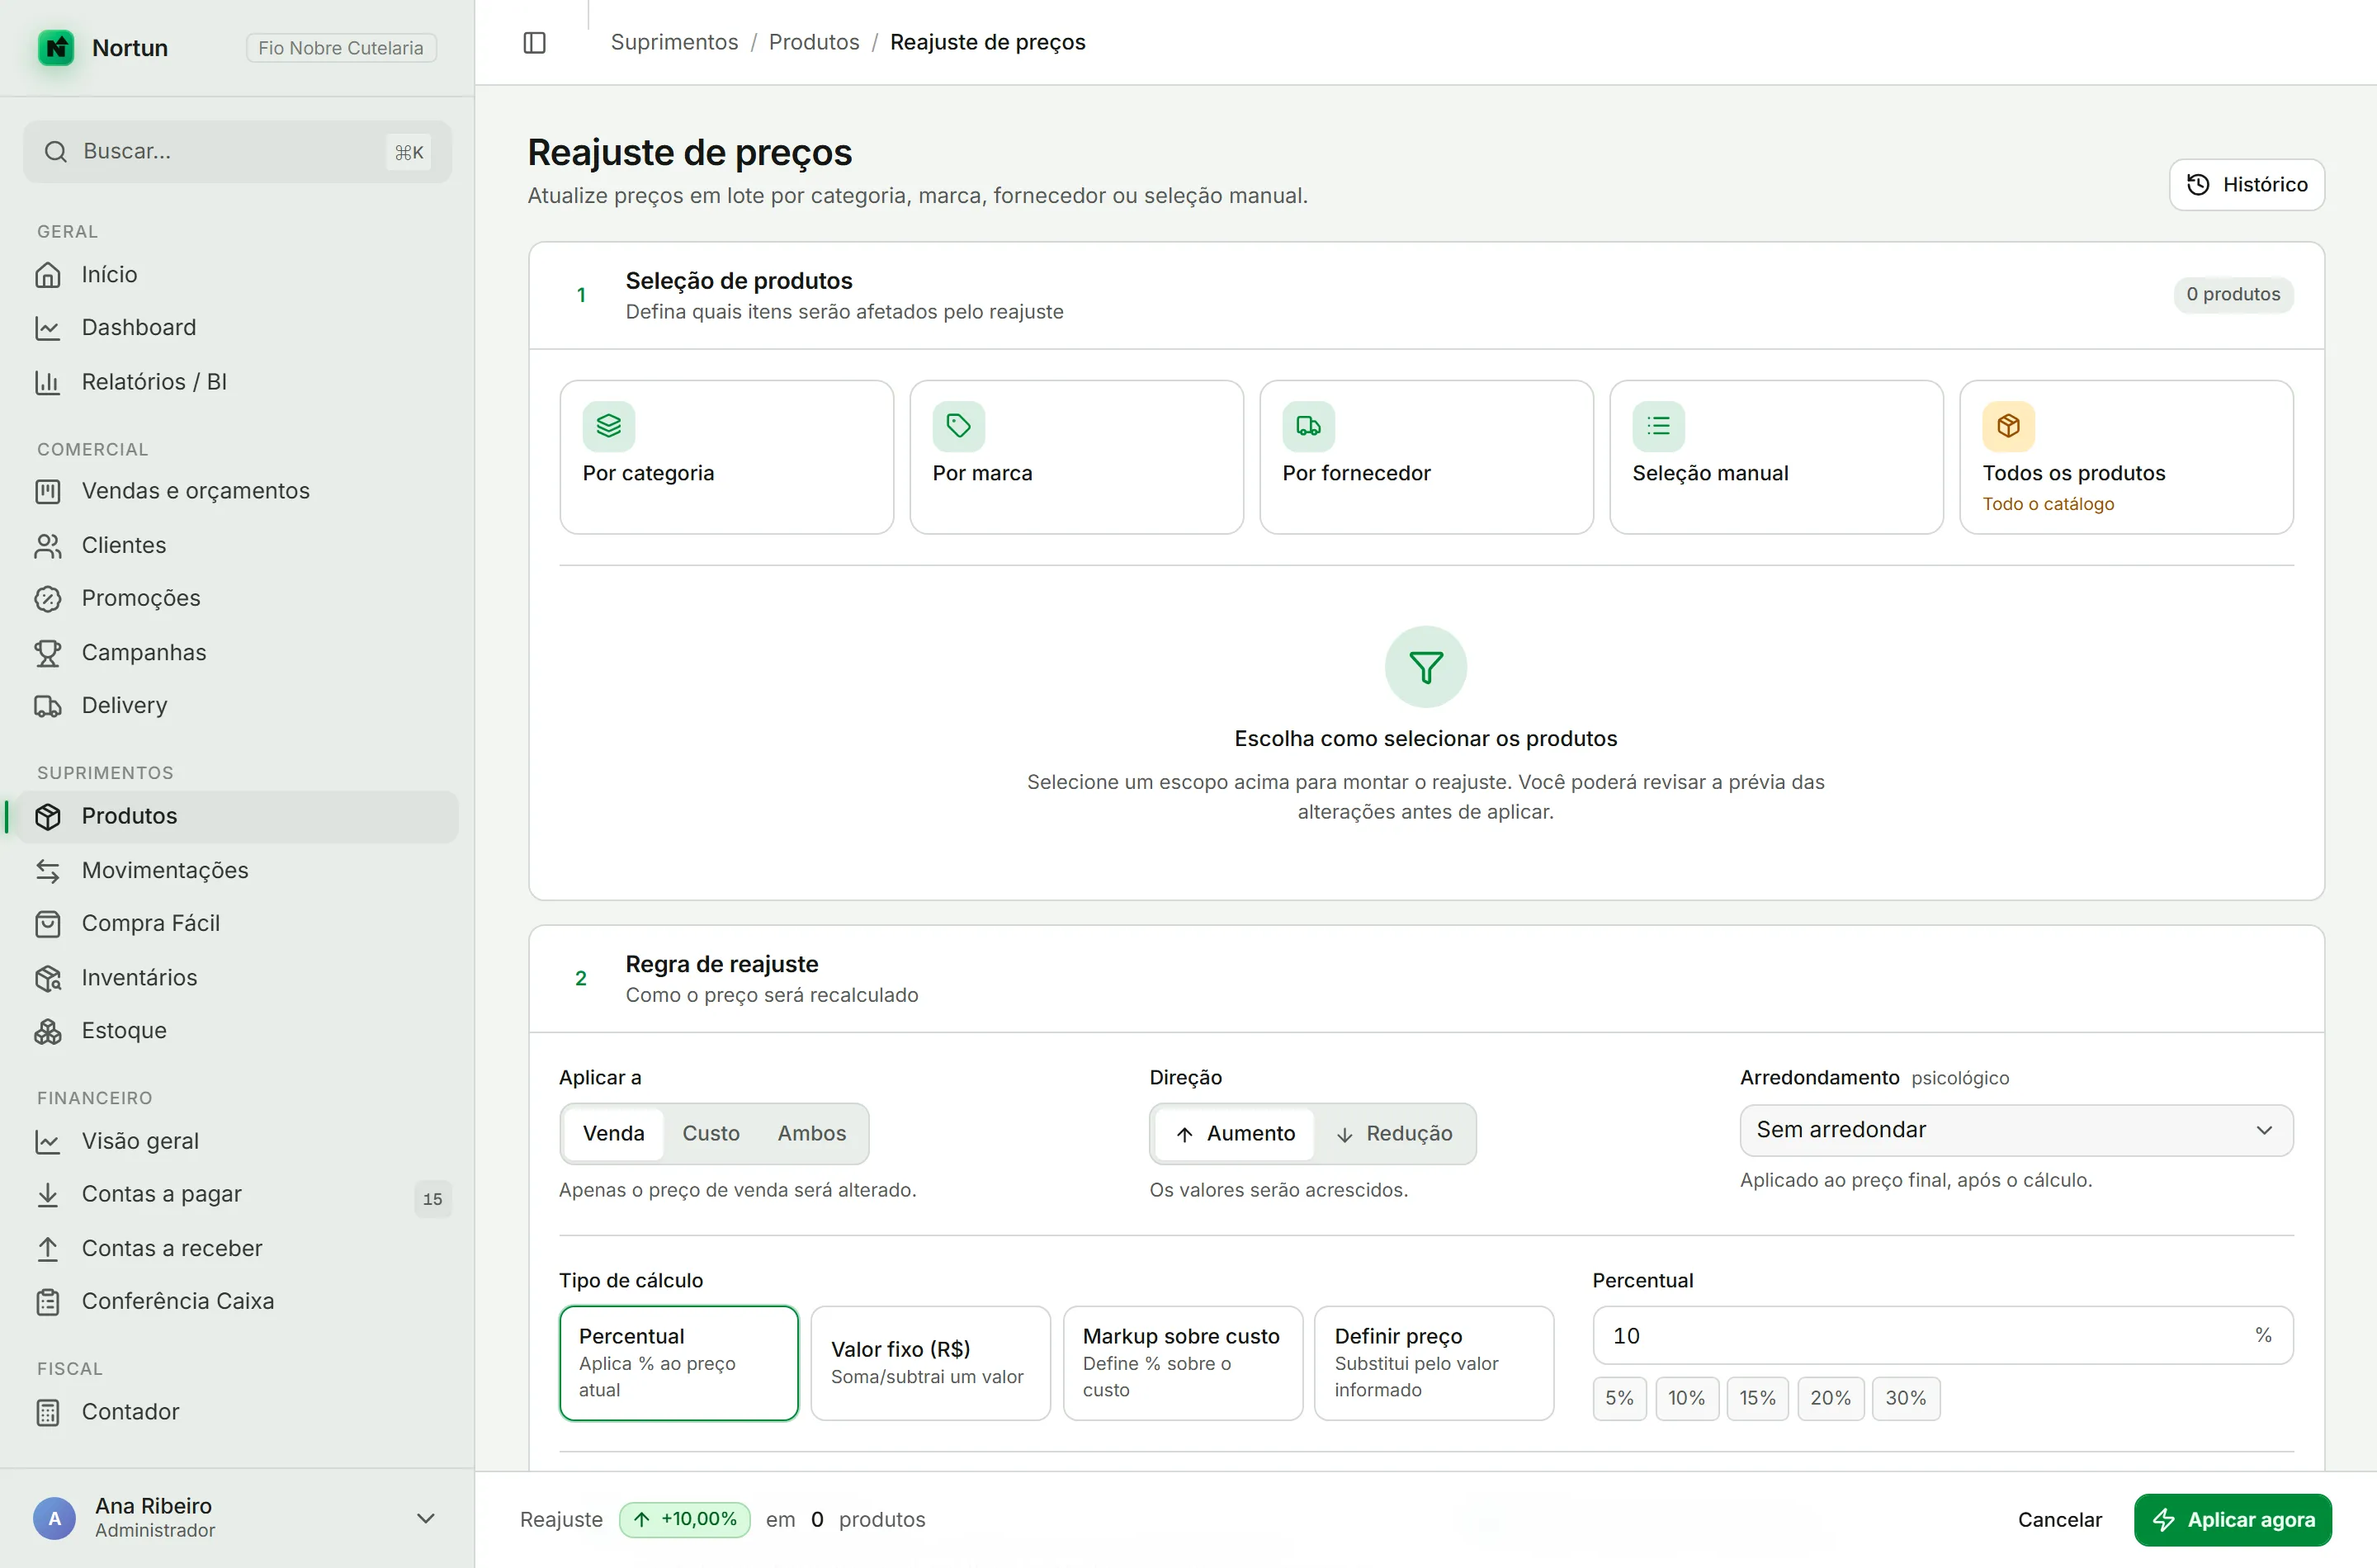This screenshot has height=1568, width=2377.
Task: Set direction to Aumento
Action: tap(1235, 1133)
